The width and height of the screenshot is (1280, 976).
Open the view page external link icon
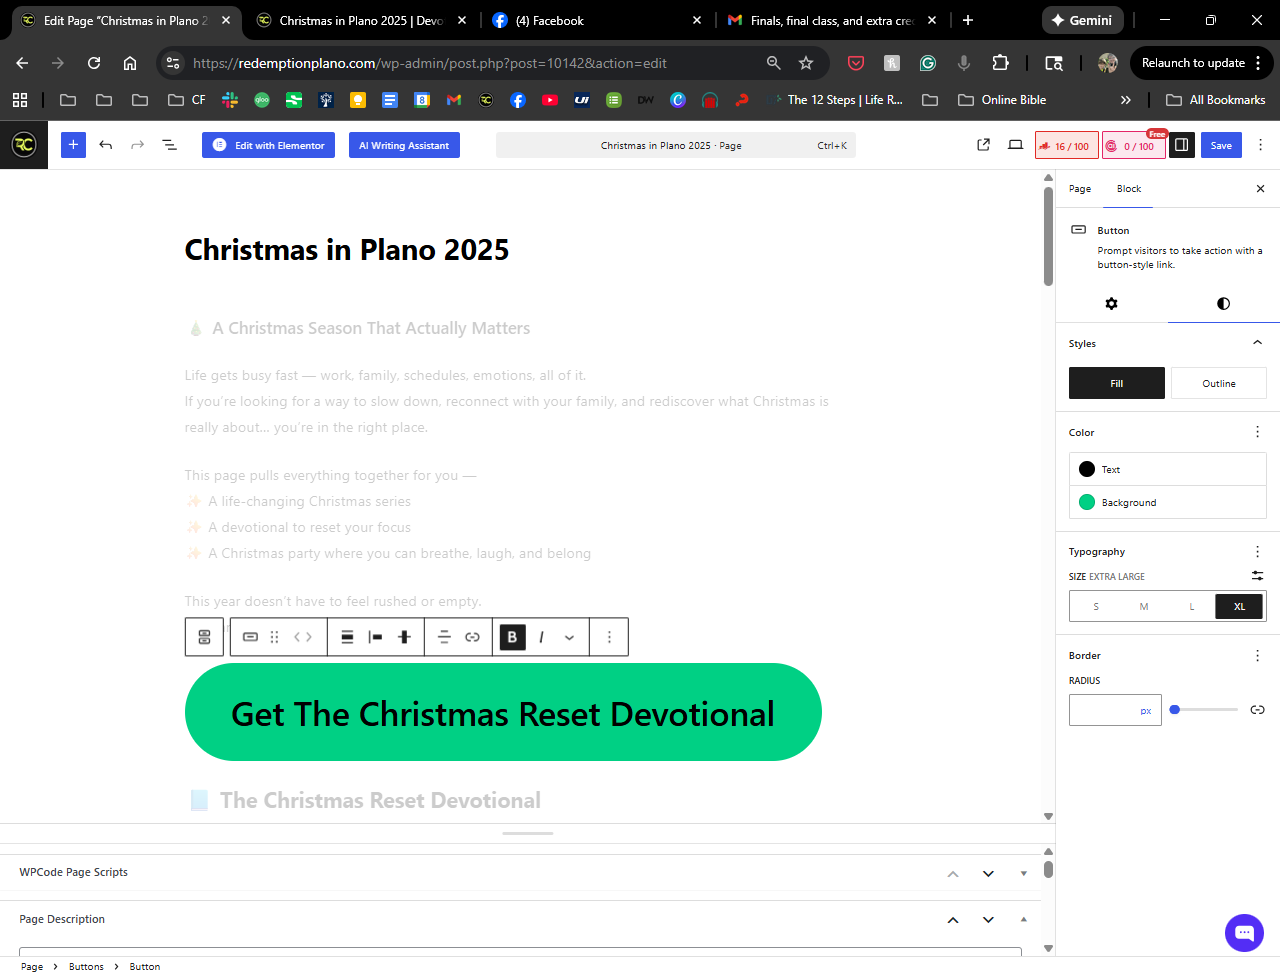tap(983, 145)
